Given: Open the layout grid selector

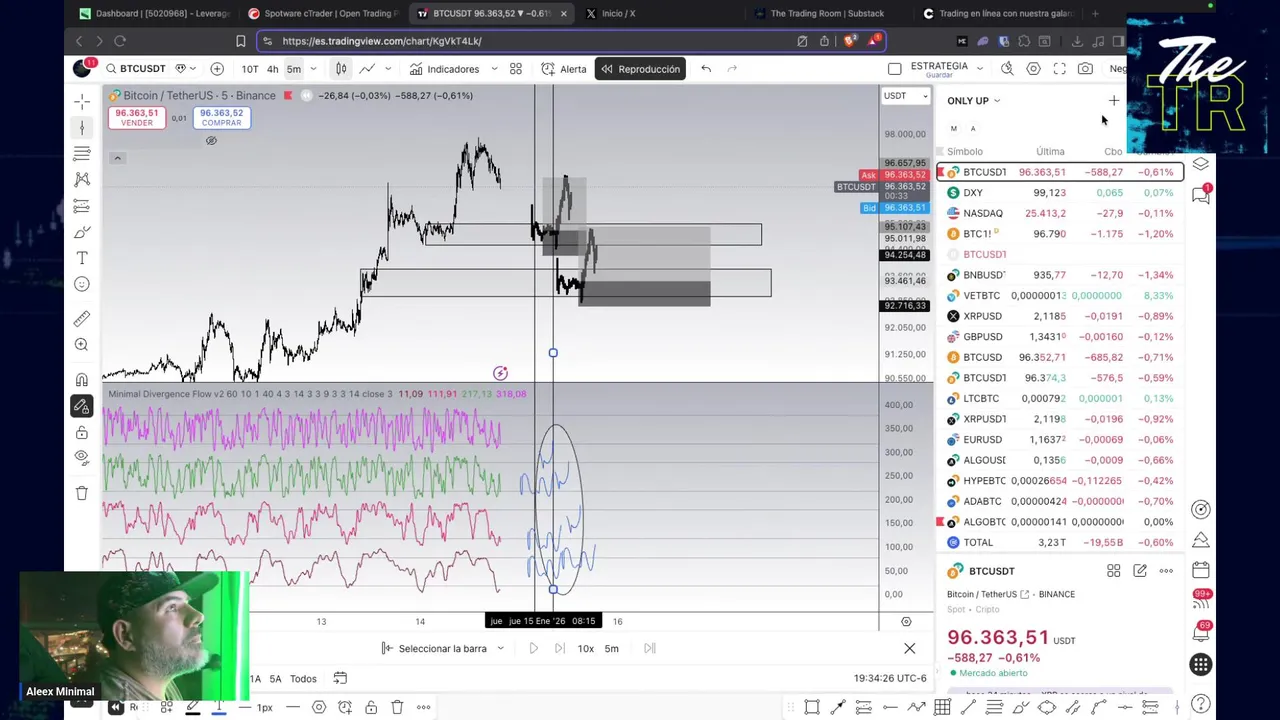Looking at the screenshot, I should [x=516, y=69].
